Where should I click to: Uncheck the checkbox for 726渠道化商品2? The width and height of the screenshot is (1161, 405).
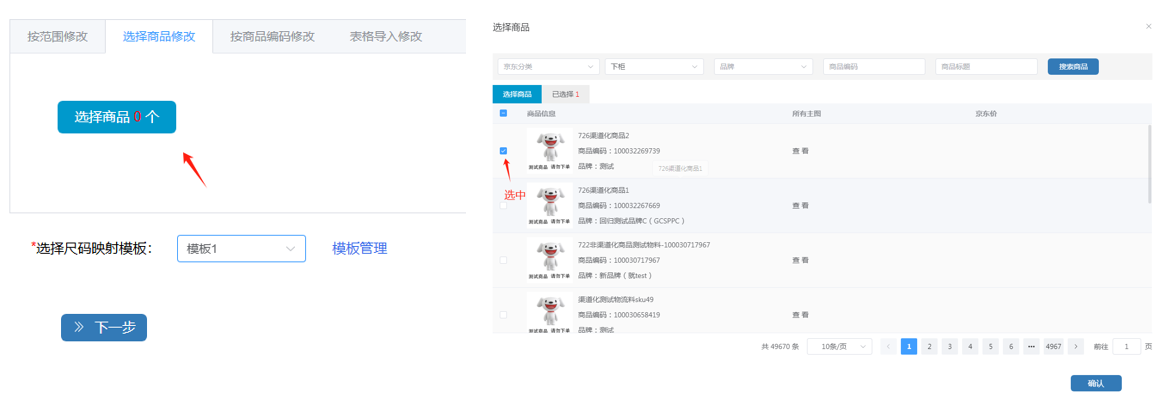click(503, 151)
